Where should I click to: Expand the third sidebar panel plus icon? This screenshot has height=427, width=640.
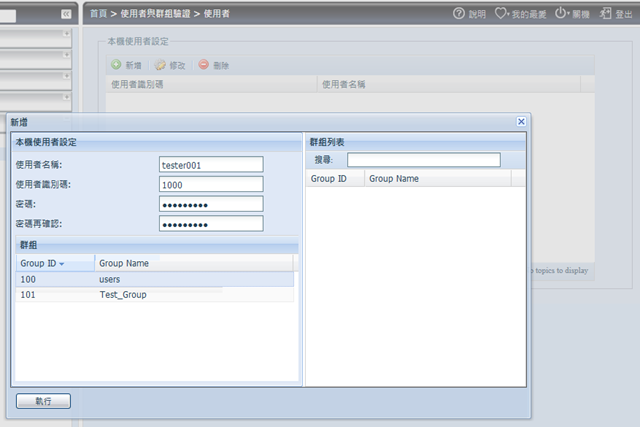tap(66, 76)
